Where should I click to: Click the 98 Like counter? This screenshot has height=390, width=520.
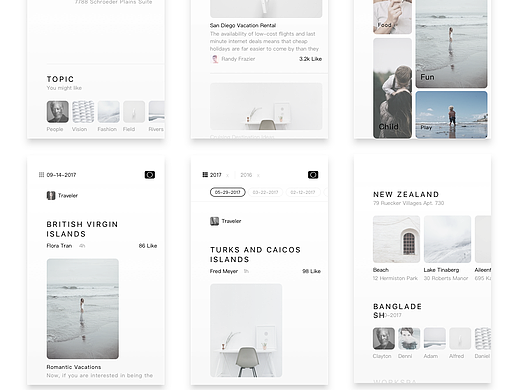pos(311,271)
